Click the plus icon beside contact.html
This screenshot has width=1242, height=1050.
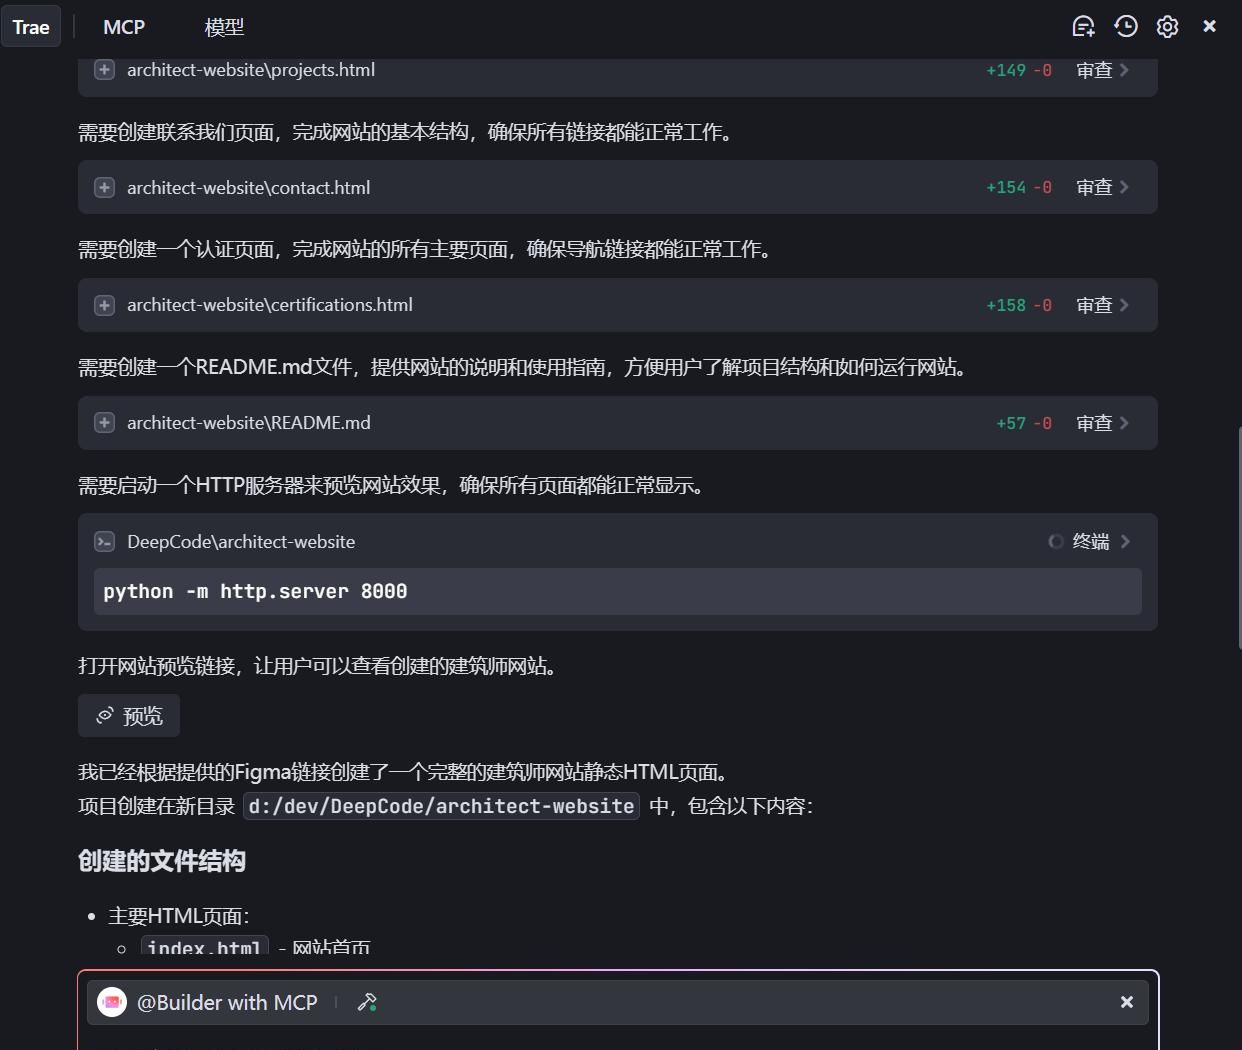[104, 187]
